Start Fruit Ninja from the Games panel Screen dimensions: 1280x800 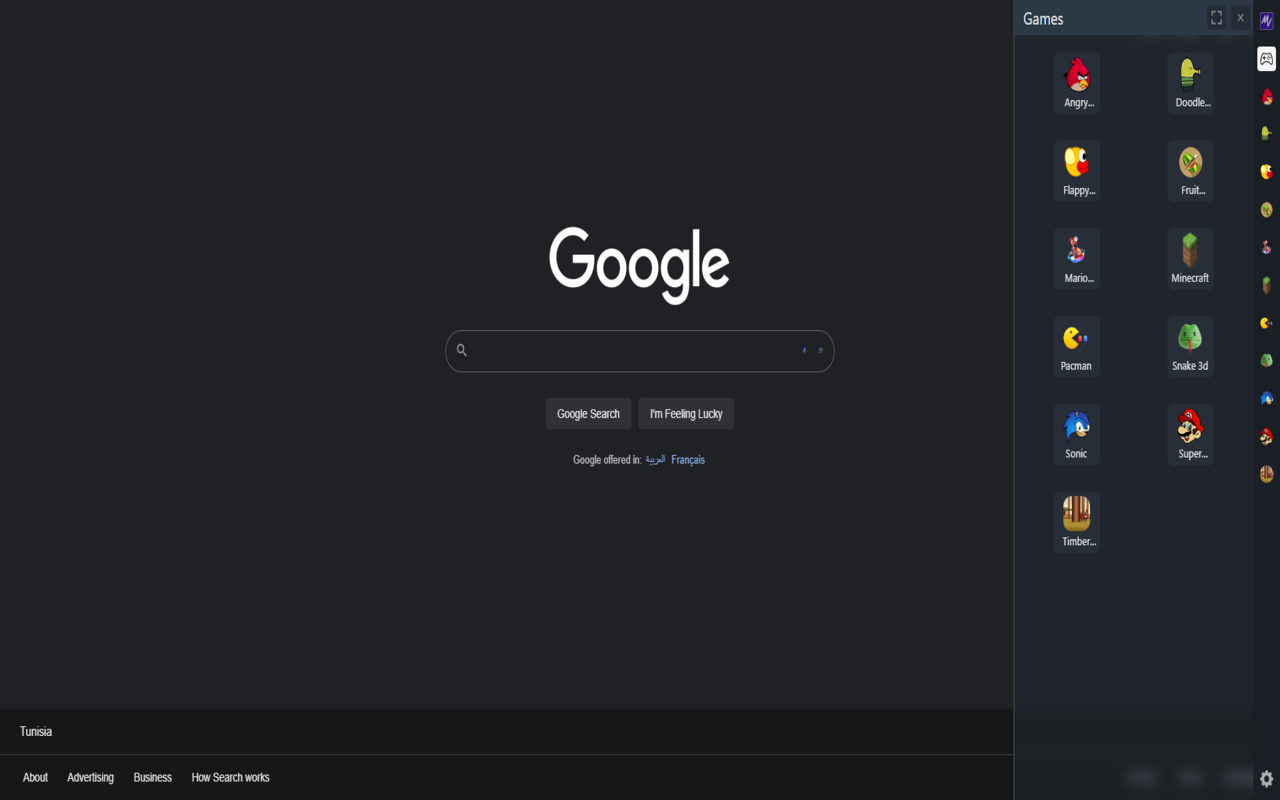(x=1190, y=170)
